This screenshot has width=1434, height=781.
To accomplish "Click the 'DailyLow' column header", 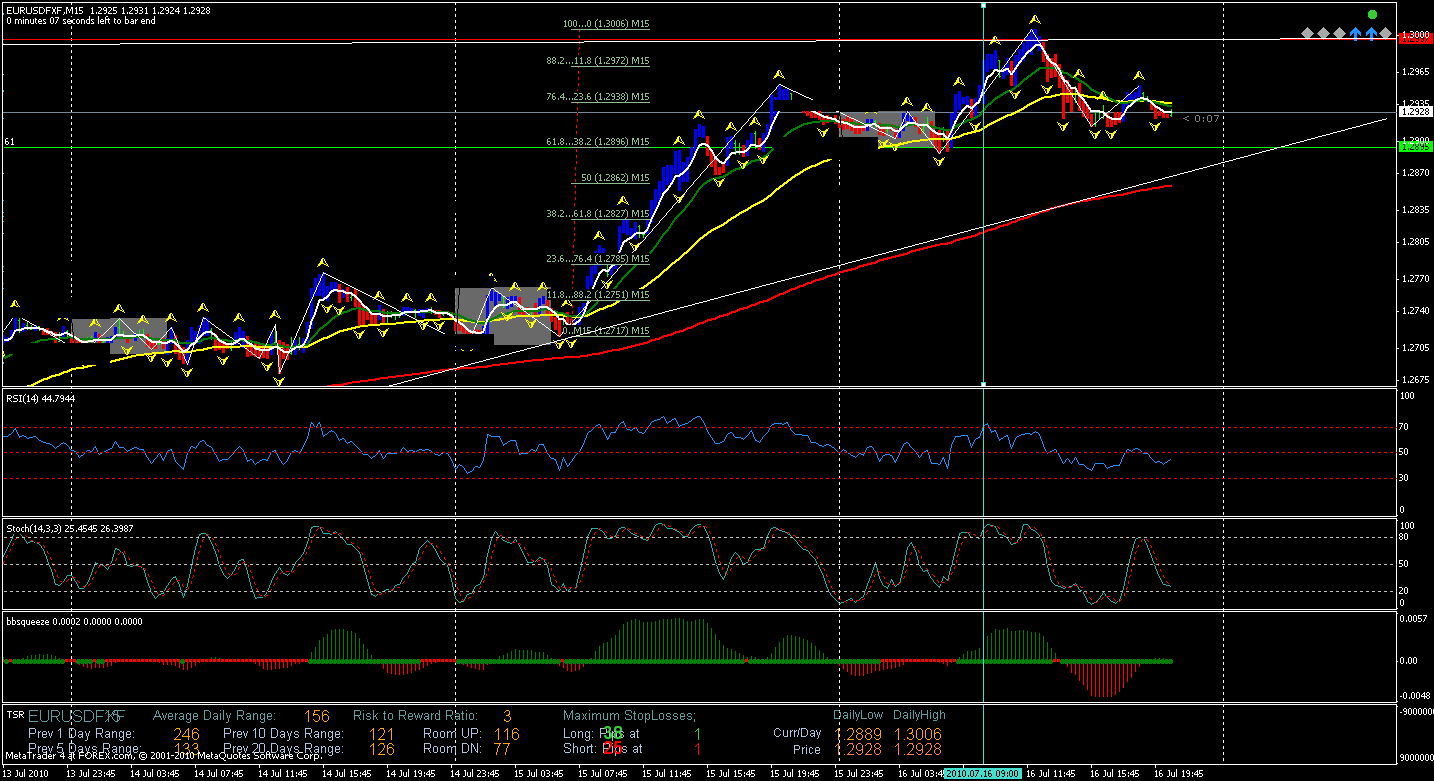I will point(857,715).
